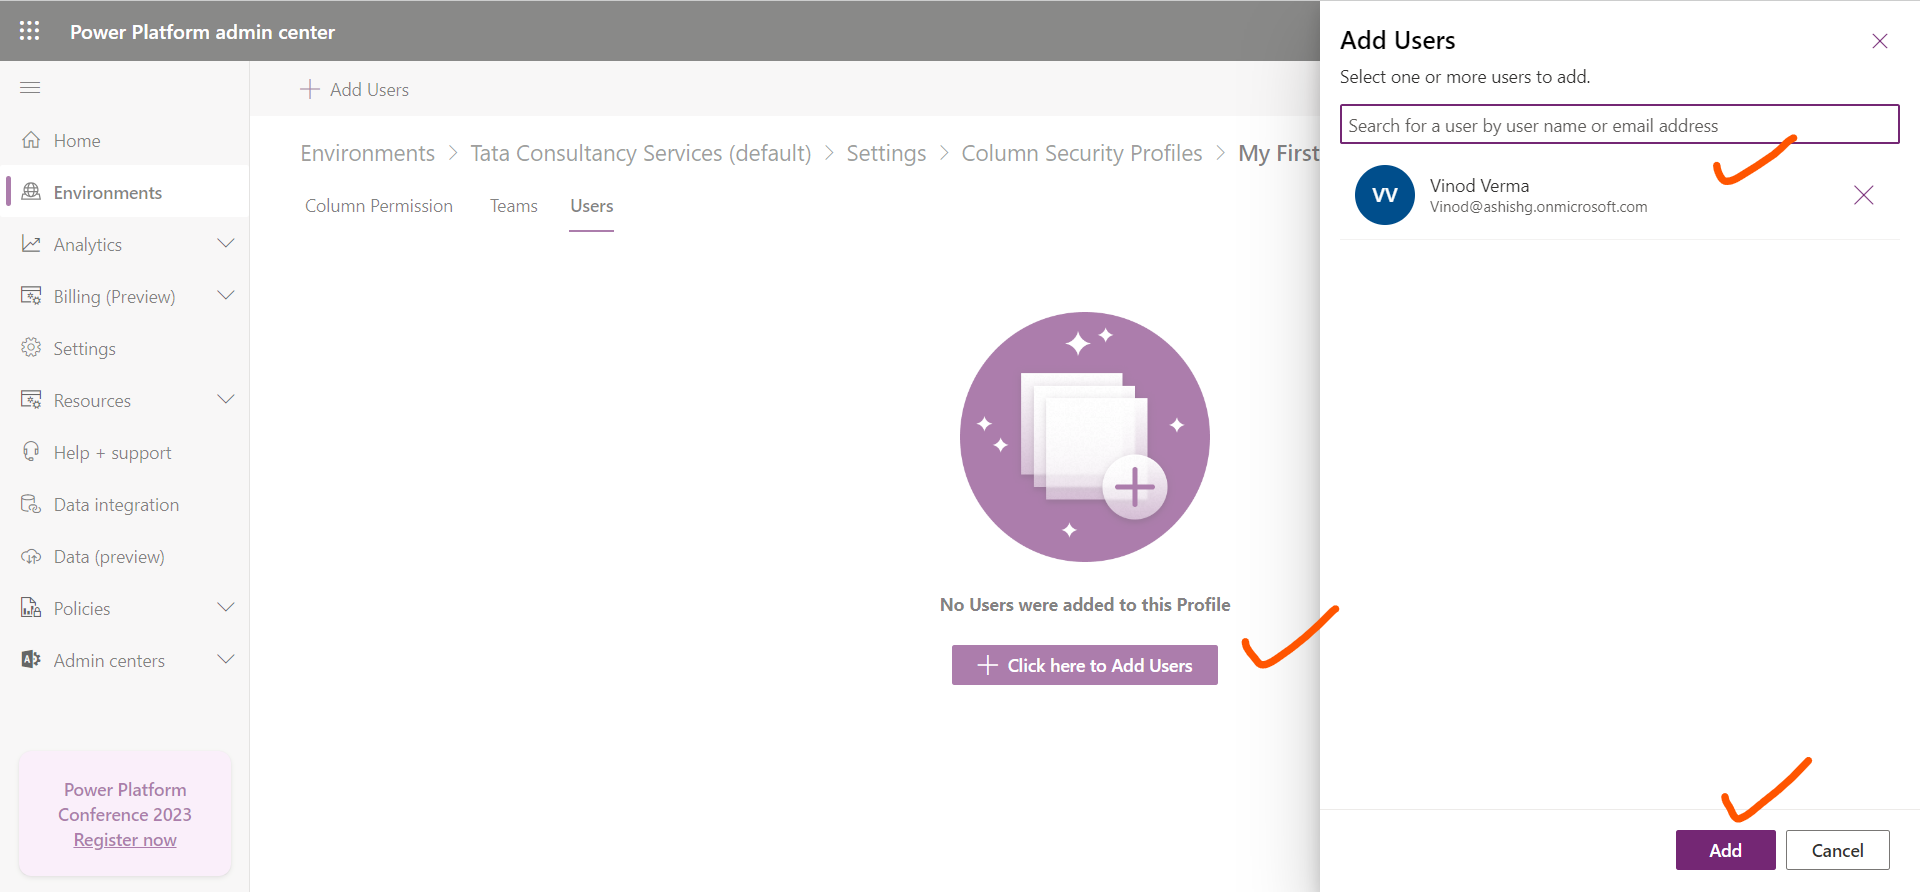Click the Home icon in sidebar

[x=31, y=140]
